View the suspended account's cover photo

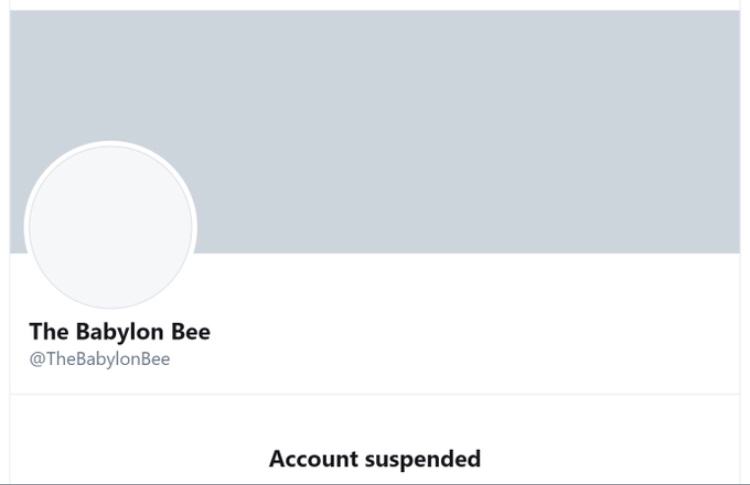pos(450,120)
